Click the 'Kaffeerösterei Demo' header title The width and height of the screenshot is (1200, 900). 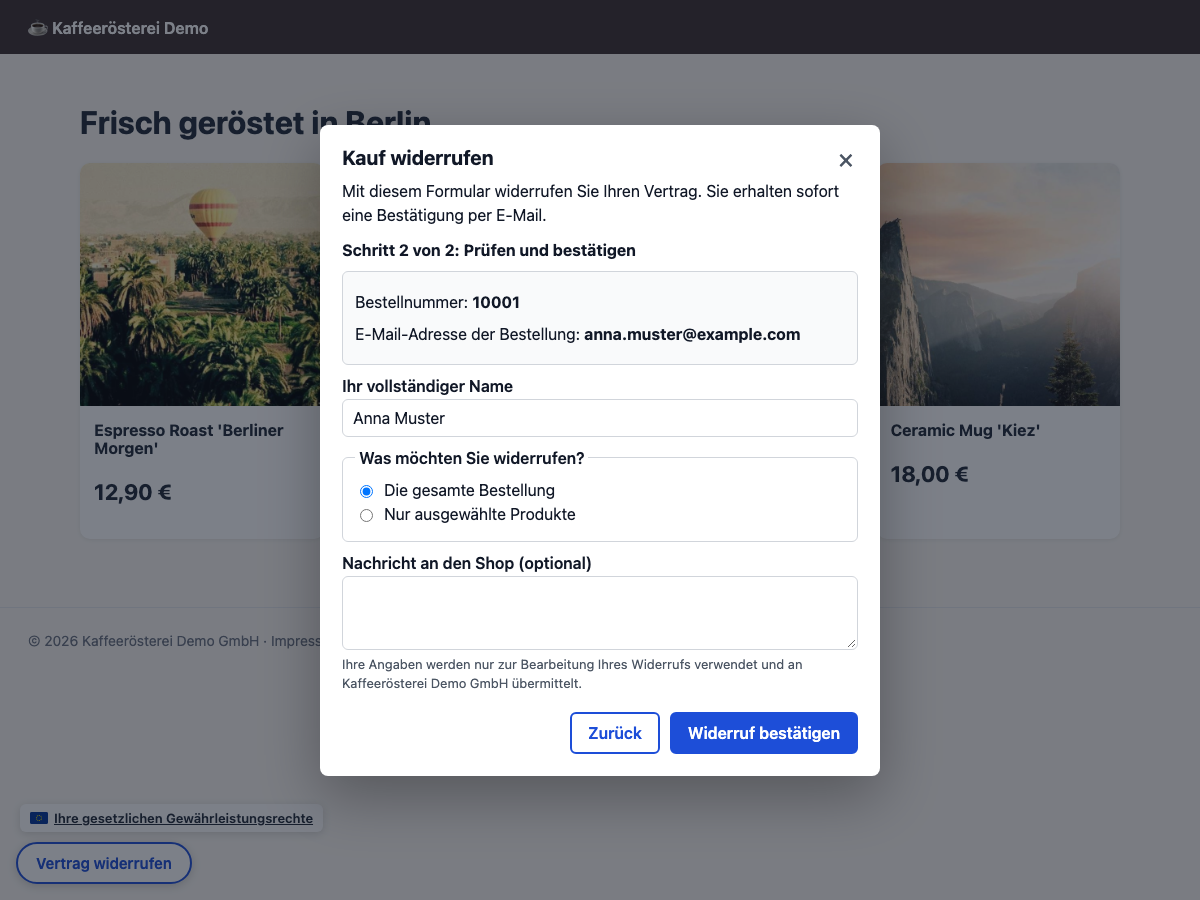130,28
